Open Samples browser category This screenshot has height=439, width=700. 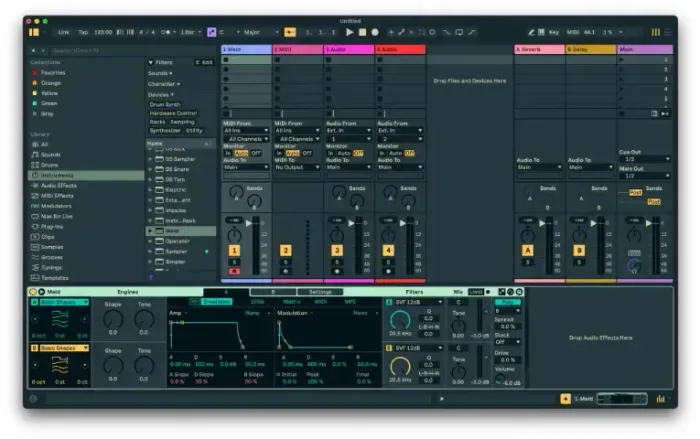click(86, 247)
